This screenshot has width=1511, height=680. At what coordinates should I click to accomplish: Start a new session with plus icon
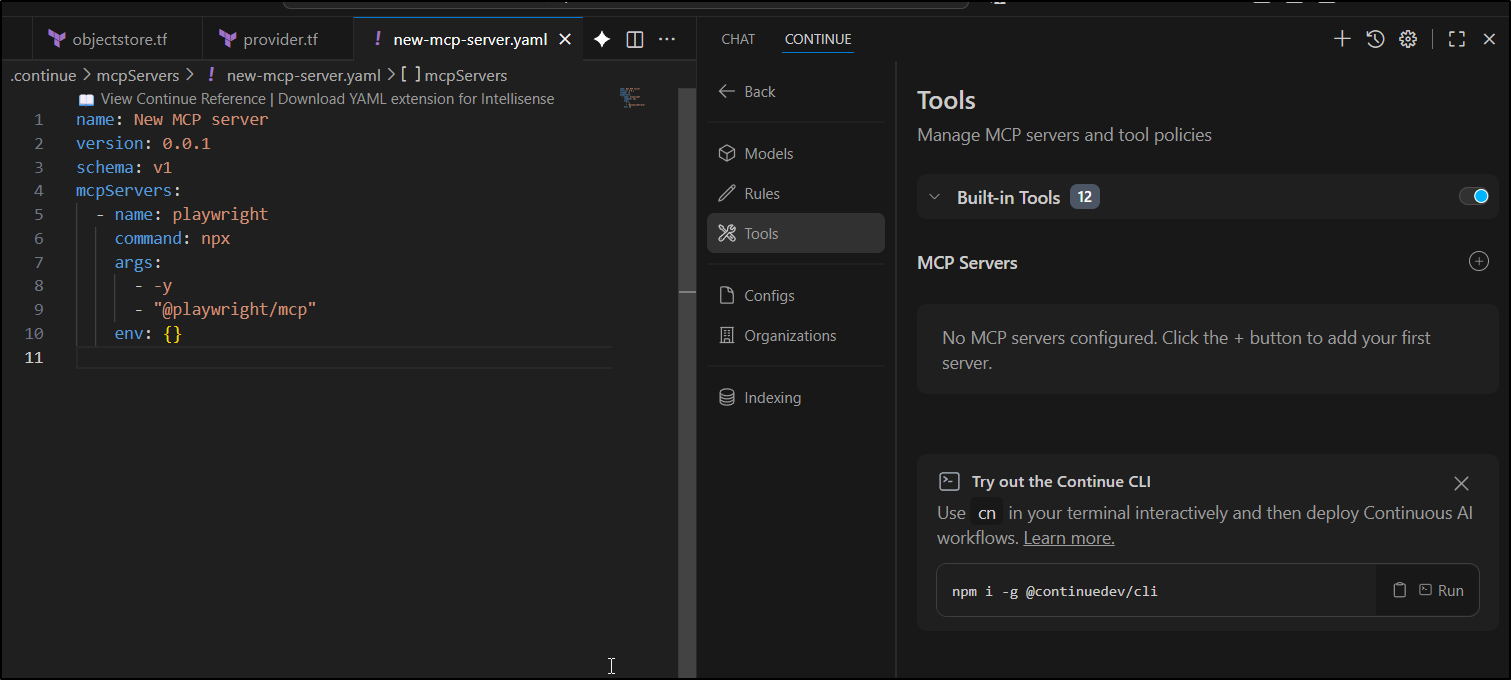[x=1342, y=39]
